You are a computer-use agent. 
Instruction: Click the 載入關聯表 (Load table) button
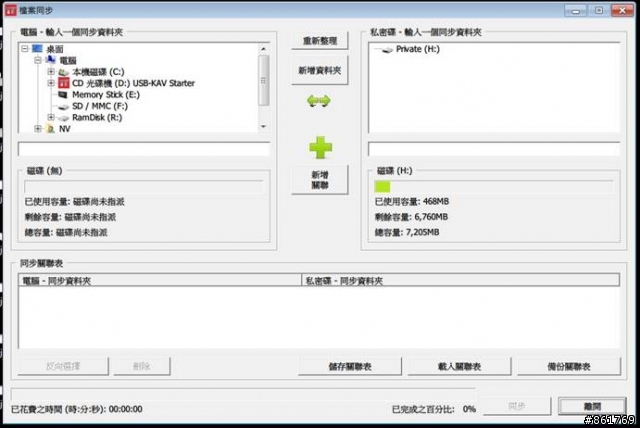coord(459,366)
